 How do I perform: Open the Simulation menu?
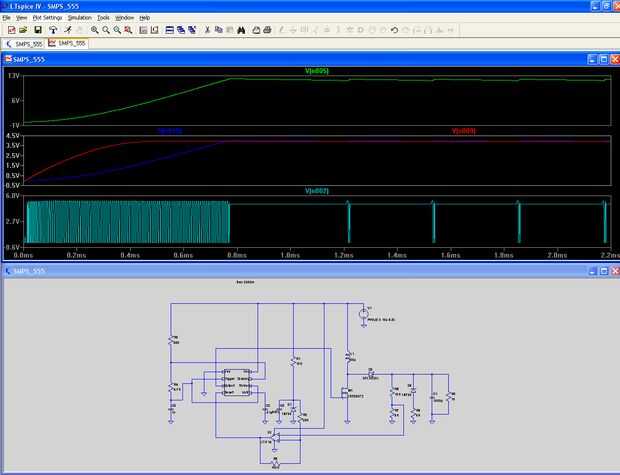tap(79, 18)
